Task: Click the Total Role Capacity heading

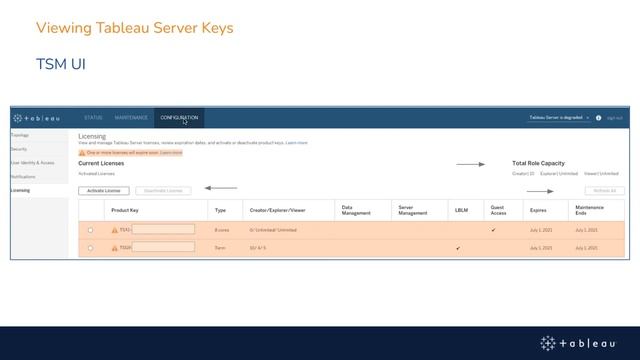Action: (538, 163)
